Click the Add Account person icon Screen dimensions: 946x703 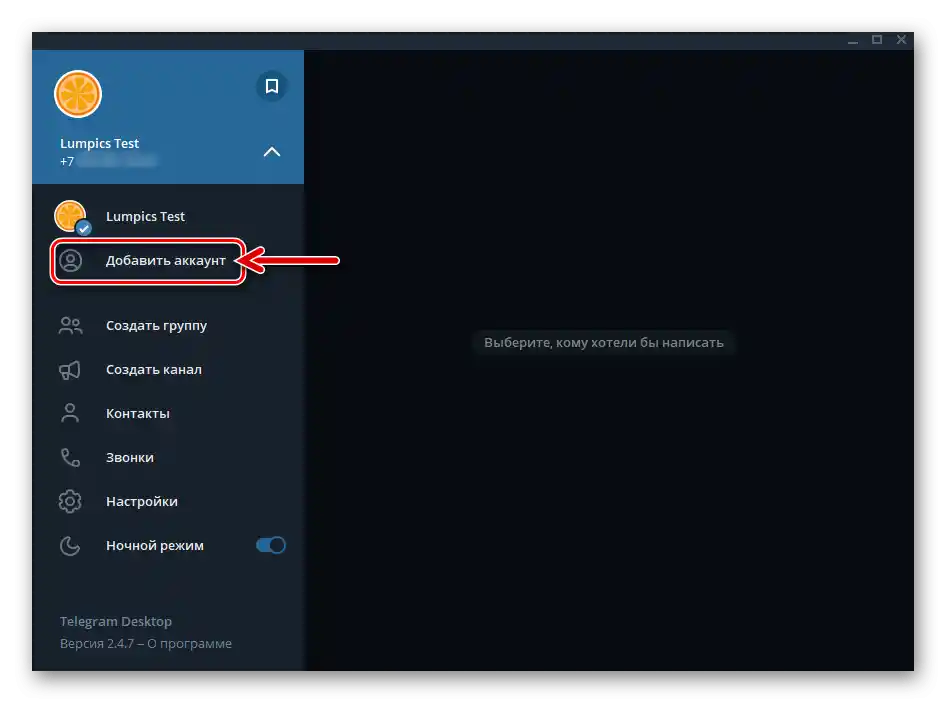click(x=70, y=260)
